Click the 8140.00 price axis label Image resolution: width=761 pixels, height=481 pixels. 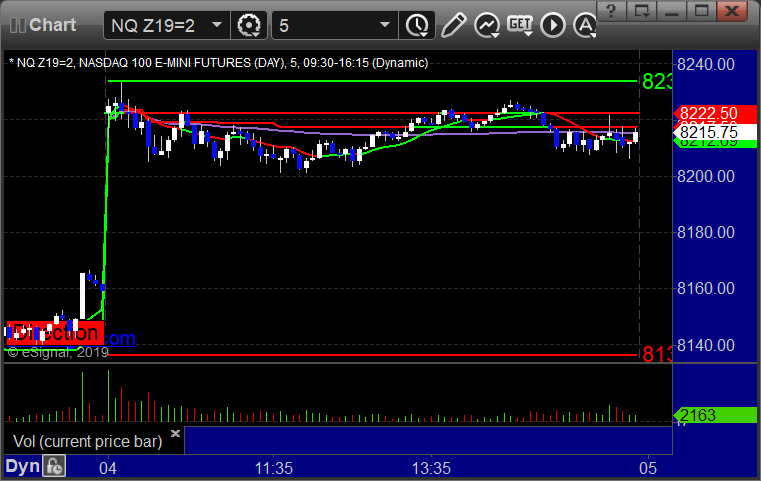tap(706, 346)
